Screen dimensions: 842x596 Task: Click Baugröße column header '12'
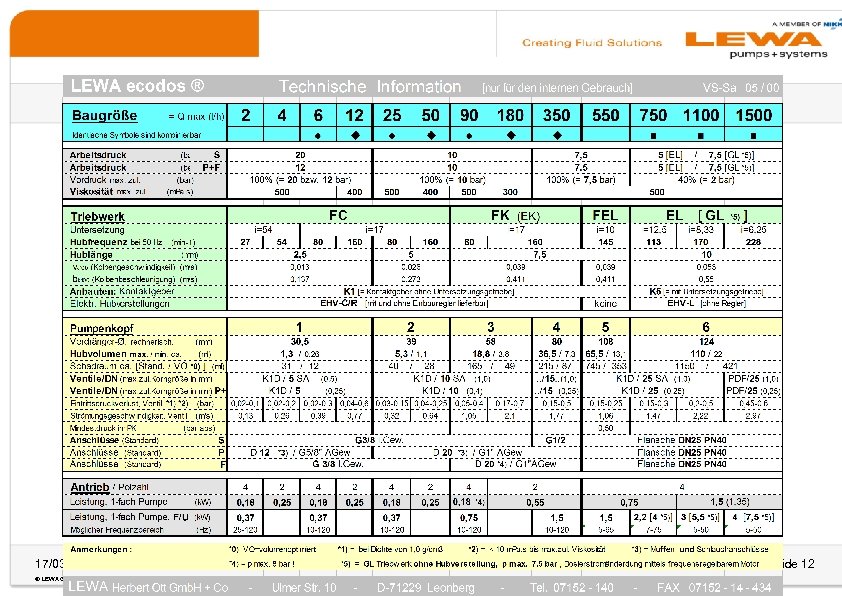(x=354, y=115)
